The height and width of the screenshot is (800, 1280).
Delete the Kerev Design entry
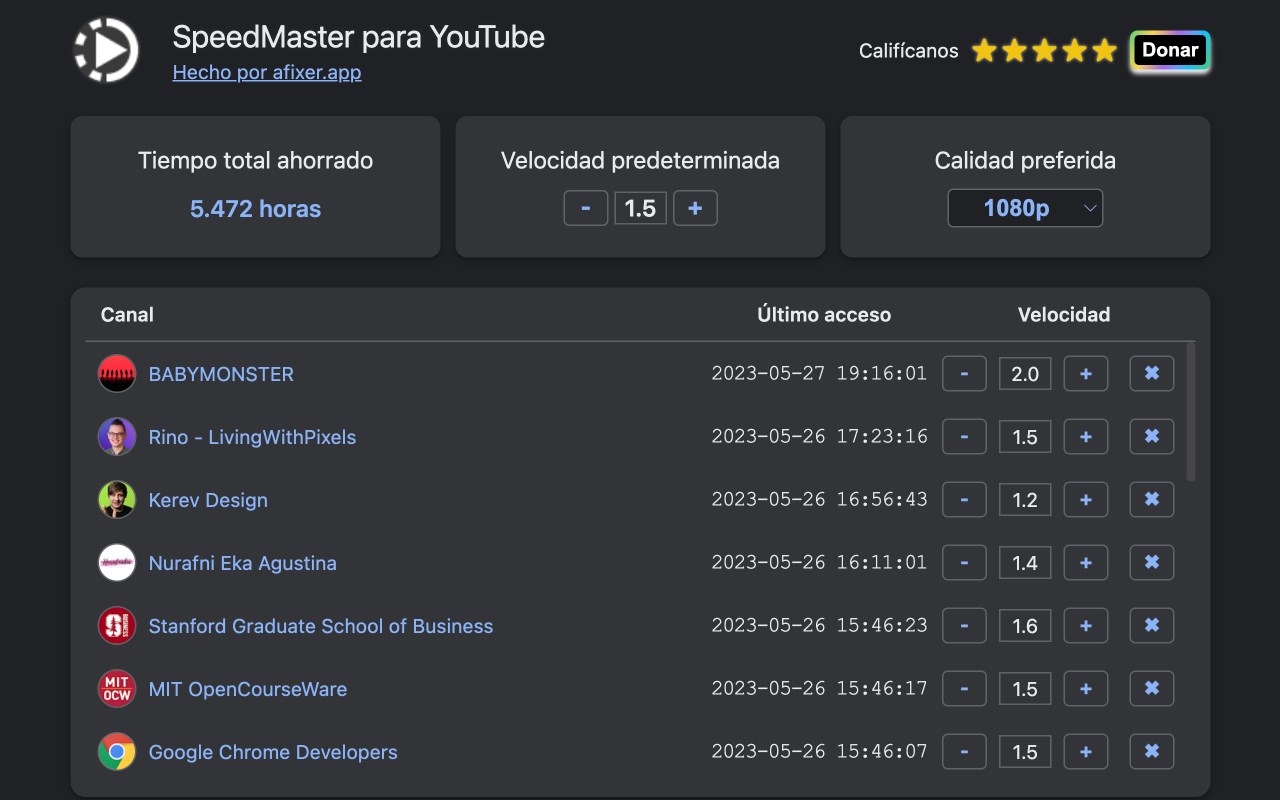1152,500
